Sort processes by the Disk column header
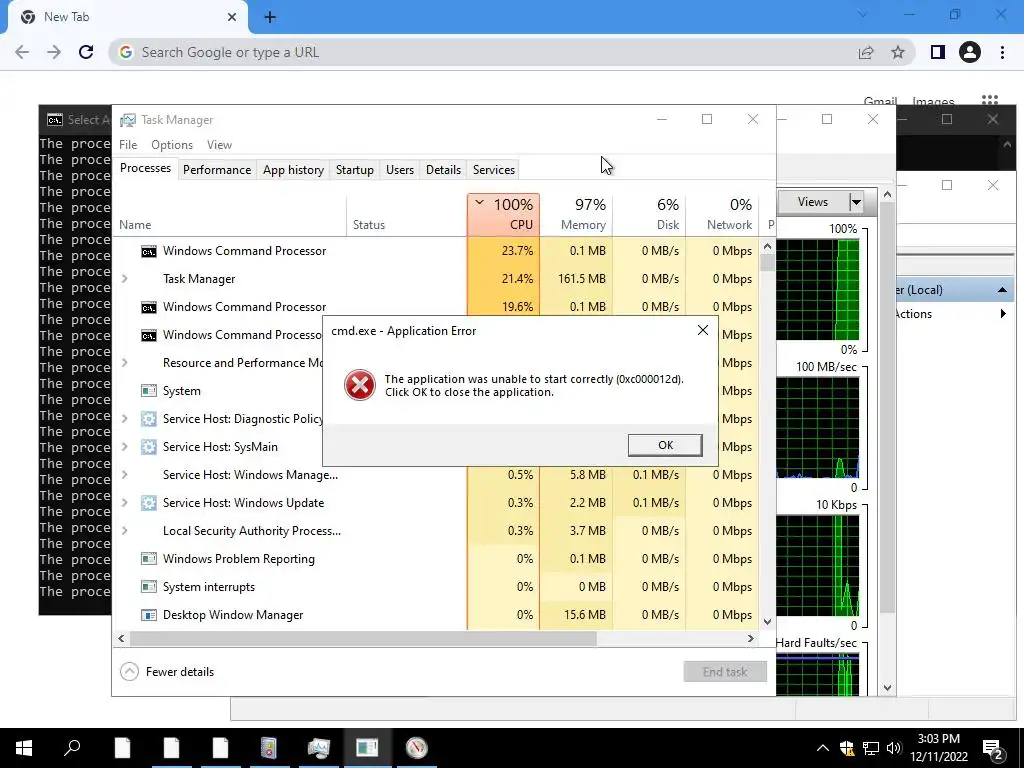This screenshot has height=768, width=1024. [x=649, y=215]
